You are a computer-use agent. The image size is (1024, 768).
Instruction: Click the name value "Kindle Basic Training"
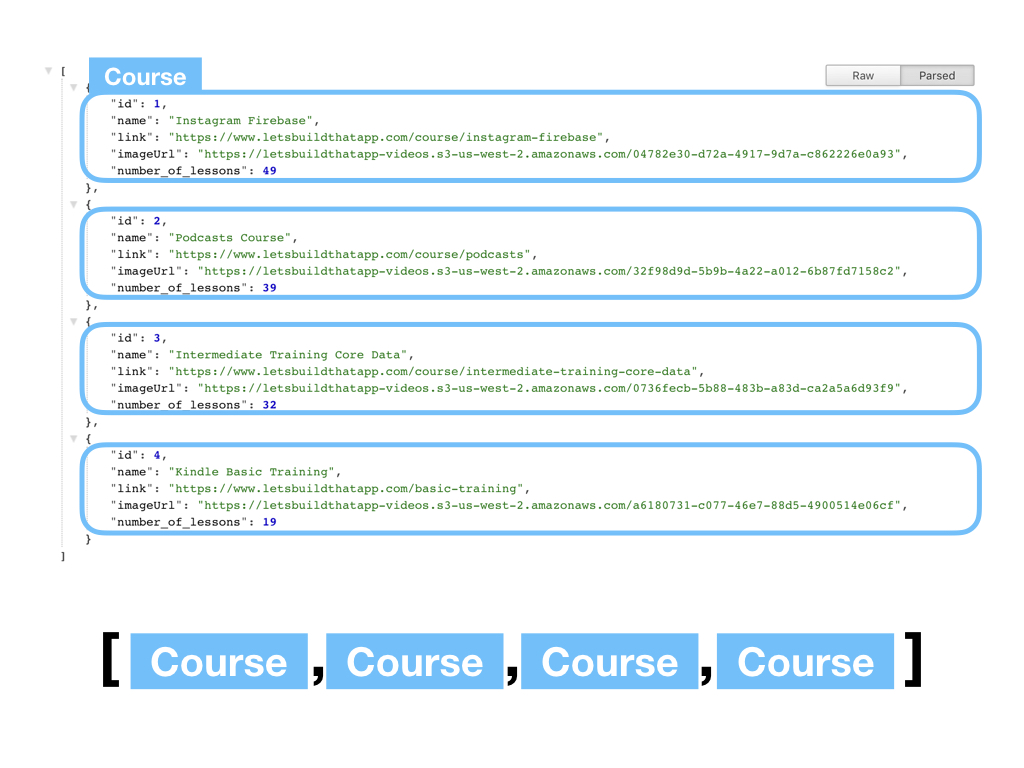point(251,472)
